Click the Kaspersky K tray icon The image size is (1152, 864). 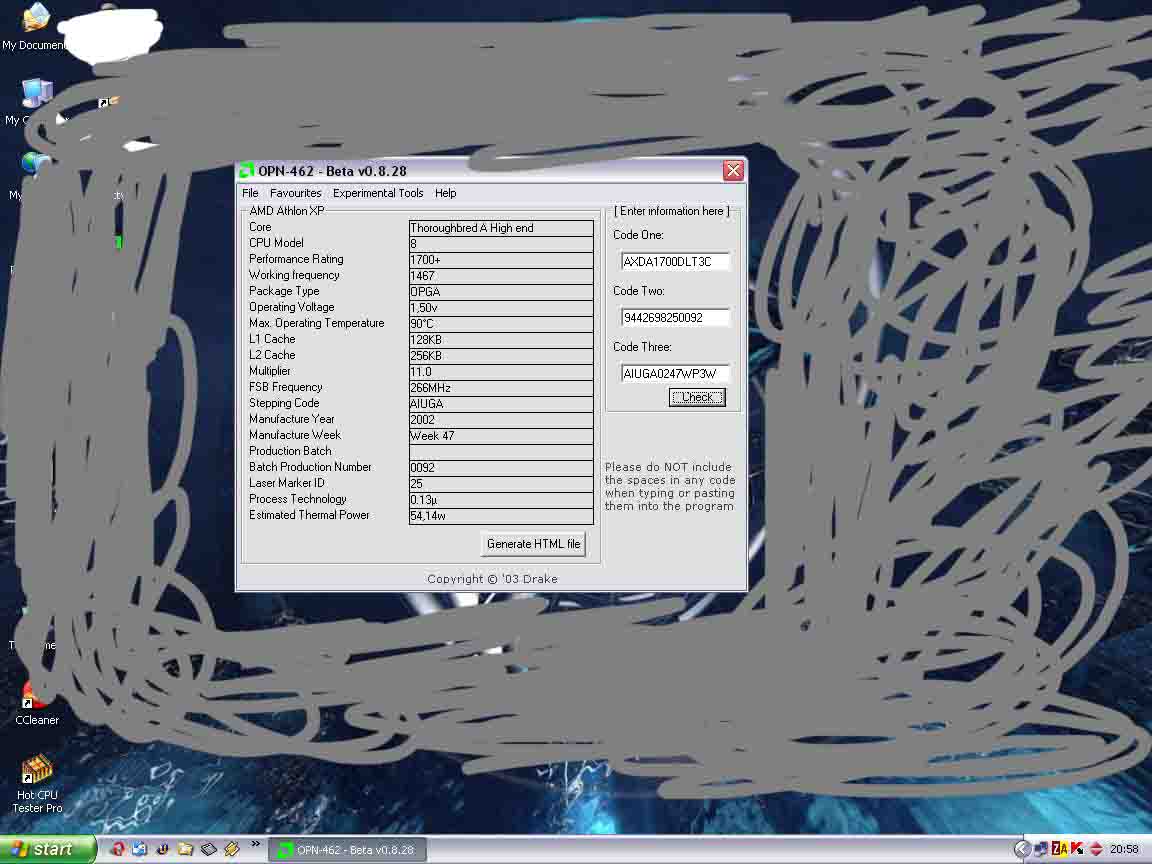(x=1077, y=849)
